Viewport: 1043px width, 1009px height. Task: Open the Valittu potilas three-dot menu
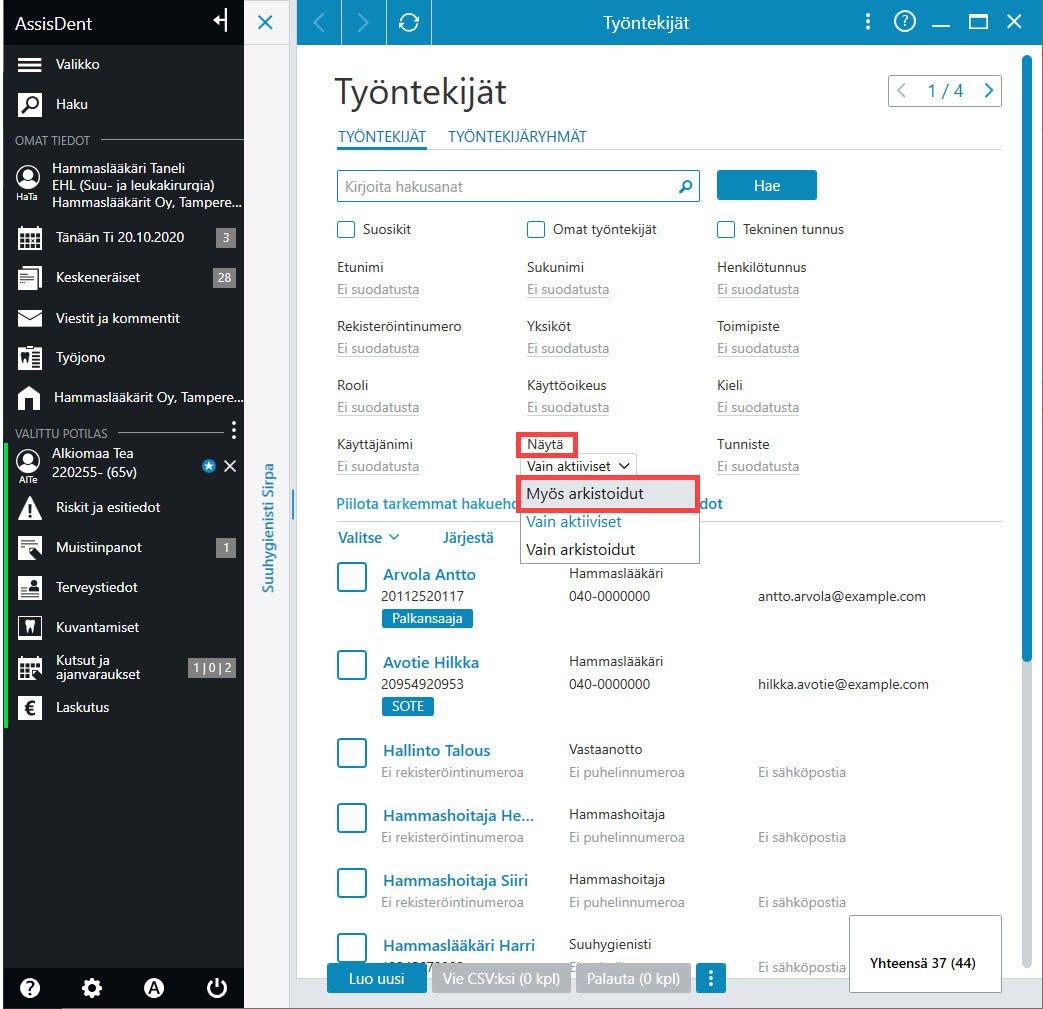(233, 430)
